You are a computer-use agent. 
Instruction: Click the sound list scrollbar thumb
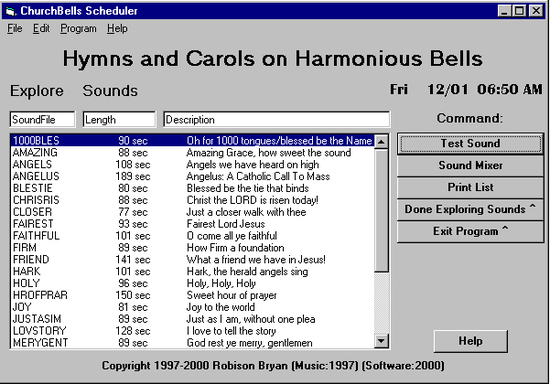click(381, 210)
